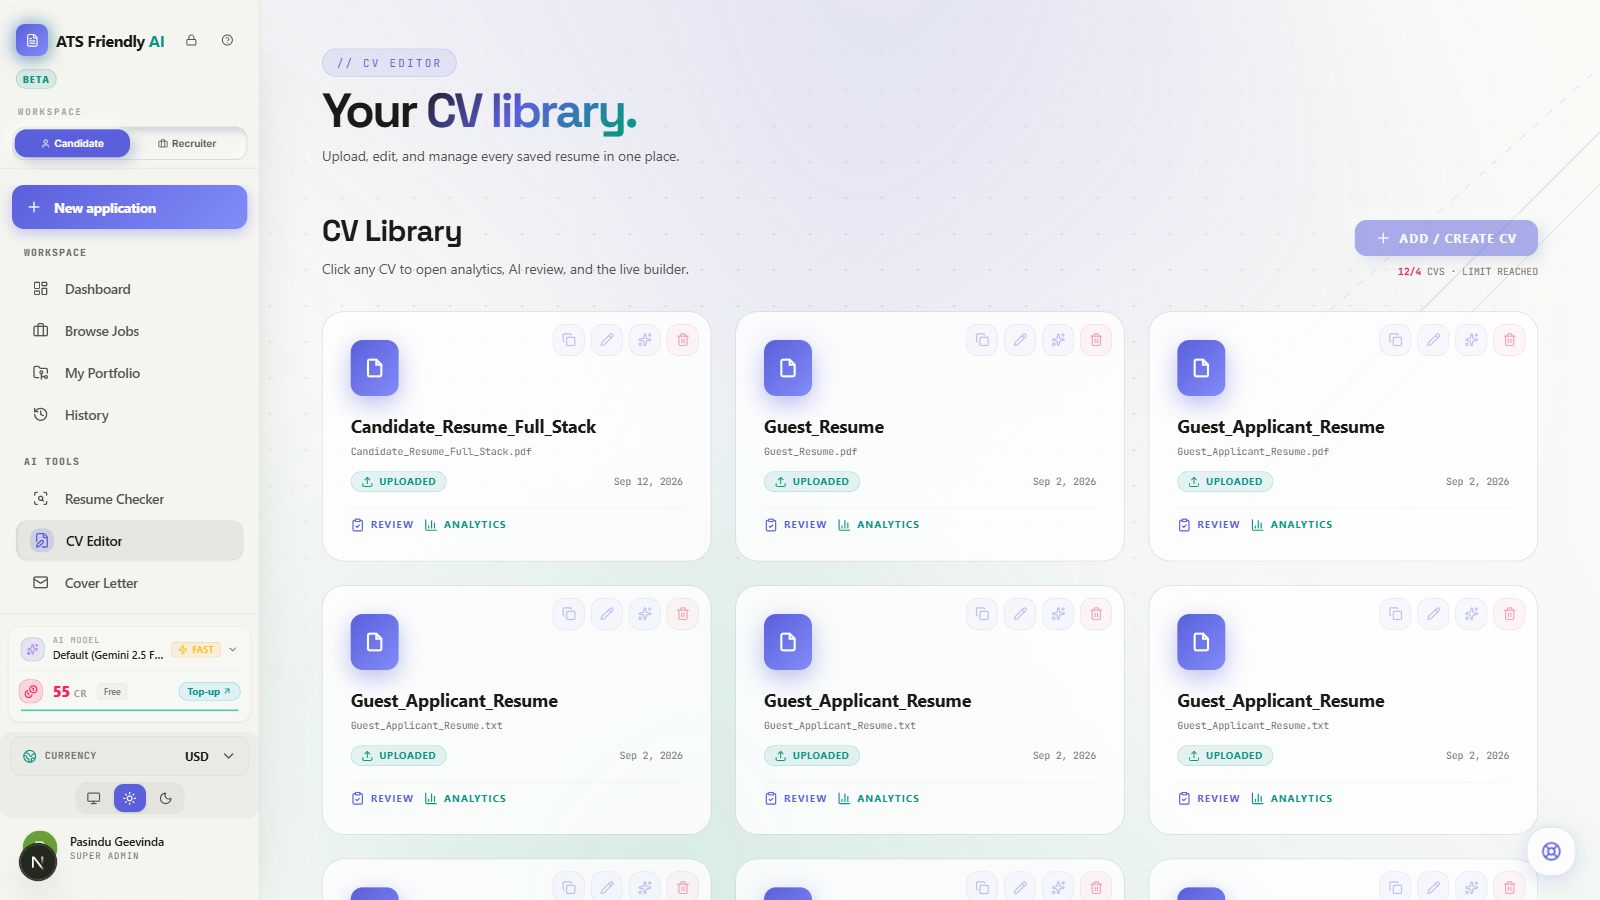Open Review for Guest_Resume
Screen dimensions: 1600x900
pos(795,525)
